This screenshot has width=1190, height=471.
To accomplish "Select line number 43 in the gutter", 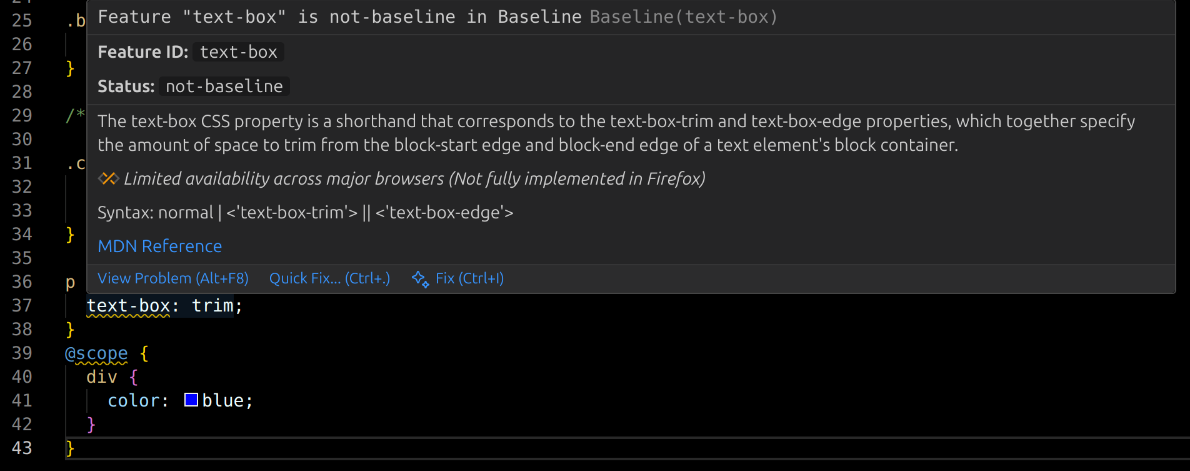I will point(21,448).
